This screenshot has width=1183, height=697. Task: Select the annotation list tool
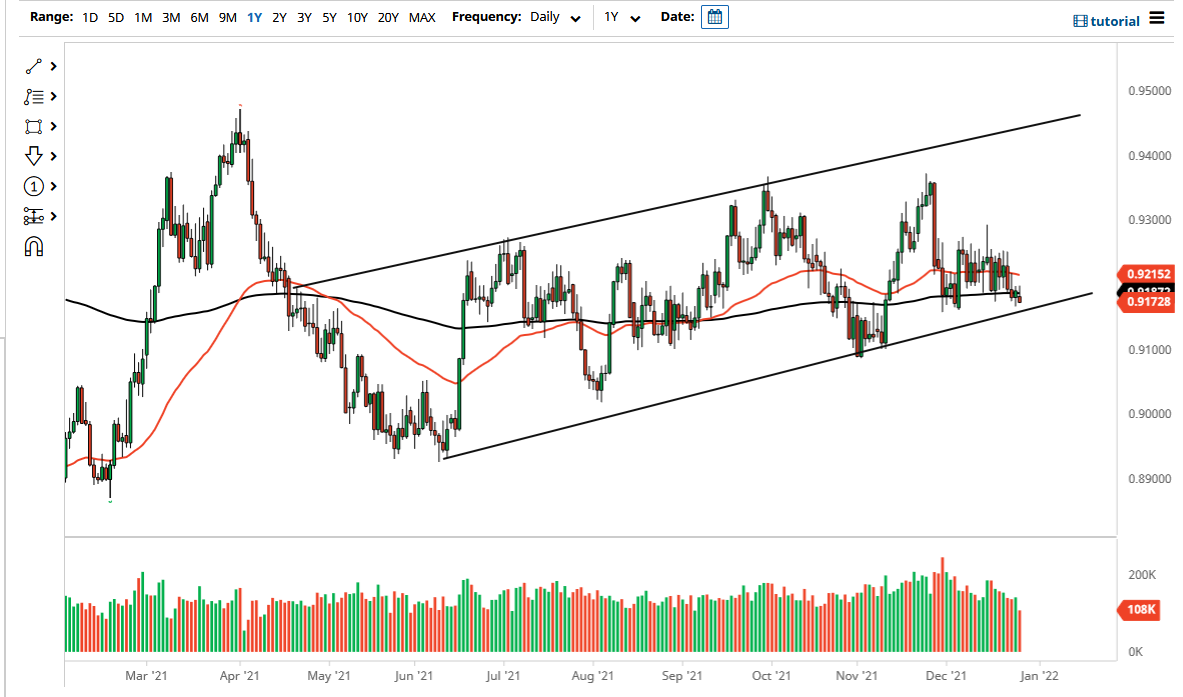click(x=34, y=96)
